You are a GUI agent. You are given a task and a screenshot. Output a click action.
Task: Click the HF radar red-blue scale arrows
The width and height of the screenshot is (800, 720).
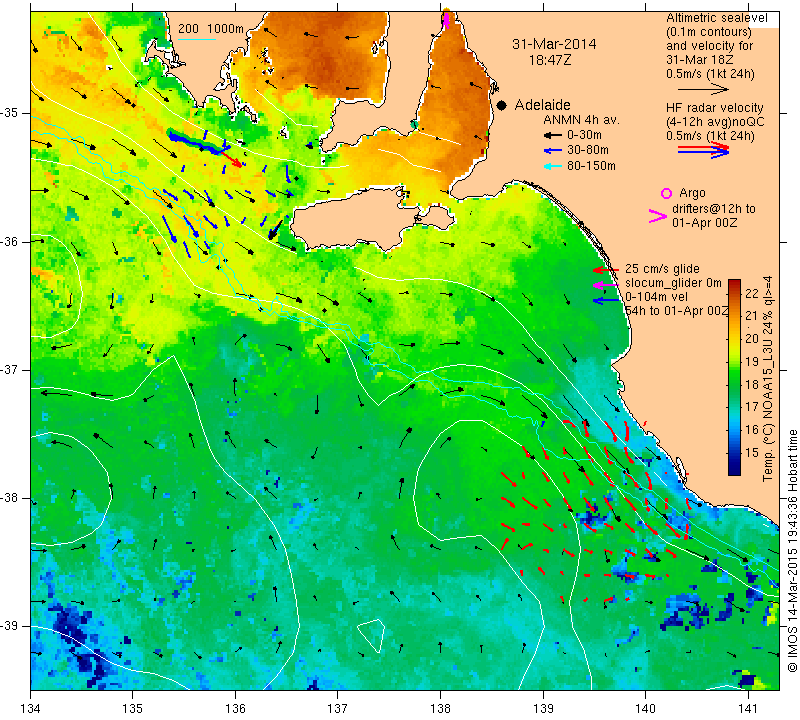704,150
